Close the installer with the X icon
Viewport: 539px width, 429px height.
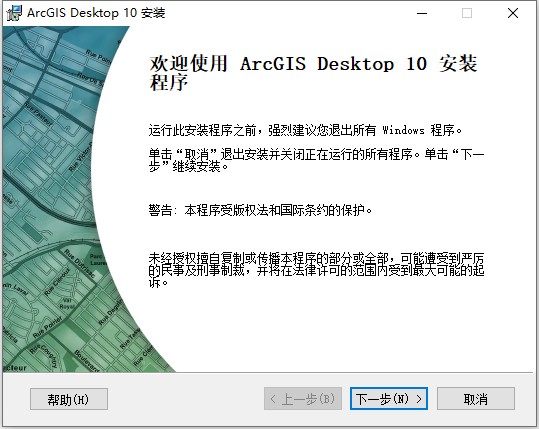[513, 13]
